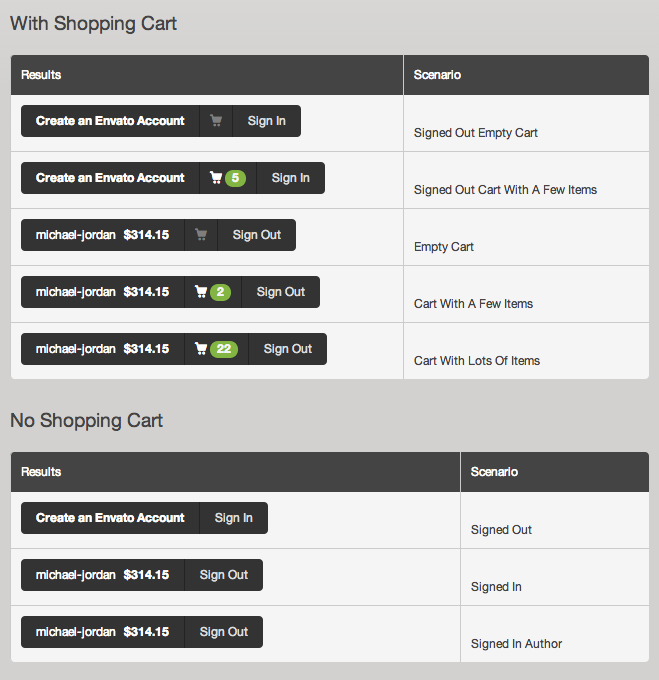
Task: Click Sign Out next to the 22-item cart
Action: [x=288, y=349]
